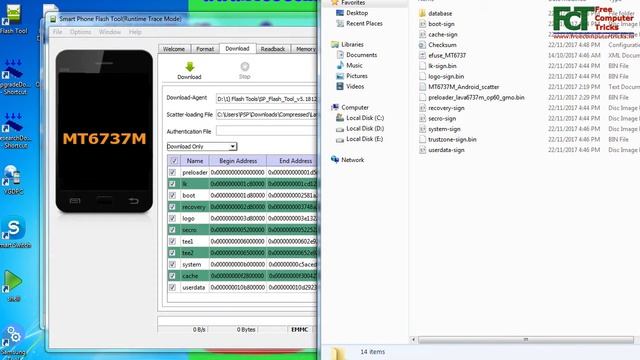Open Local Disk (E:) in sidebar
This screenshot has height=360, width=640.
pyautogui.click(x=364, y=139)
